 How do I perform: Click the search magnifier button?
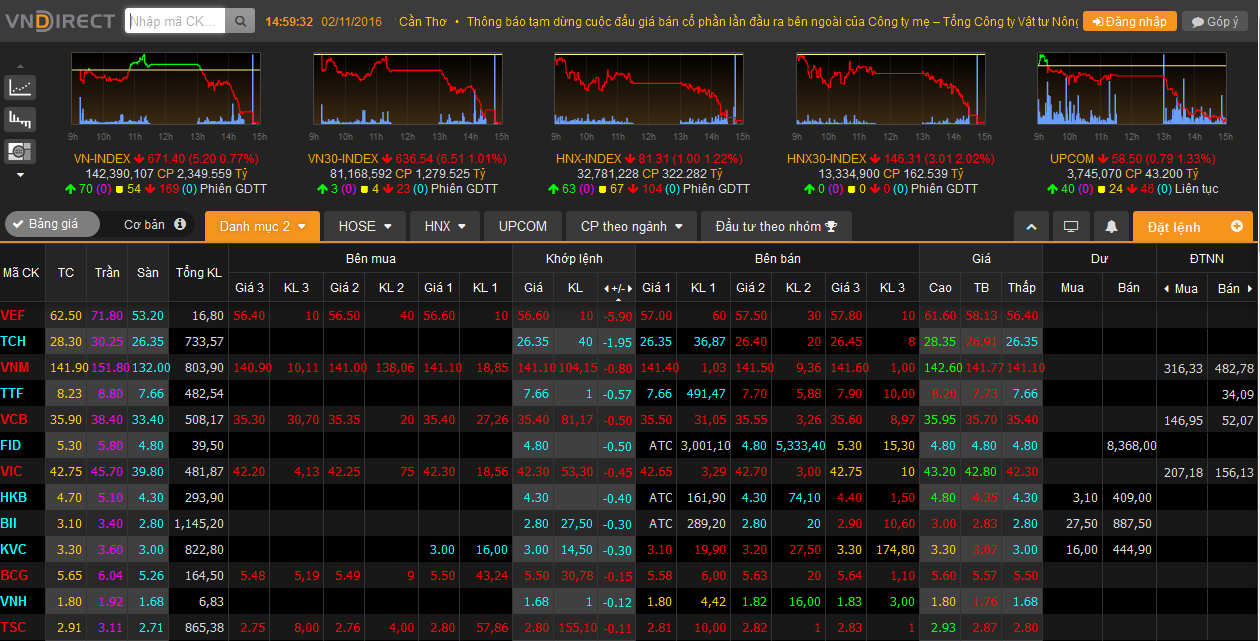pyautogui.click(x=239, y=21)
